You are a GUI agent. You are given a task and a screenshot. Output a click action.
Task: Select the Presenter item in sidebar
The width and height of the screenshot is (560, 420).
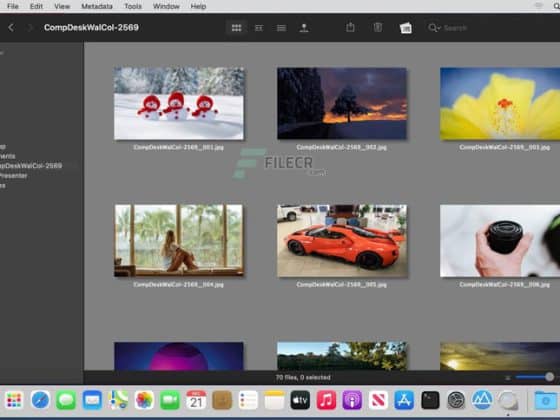(14, 176)
